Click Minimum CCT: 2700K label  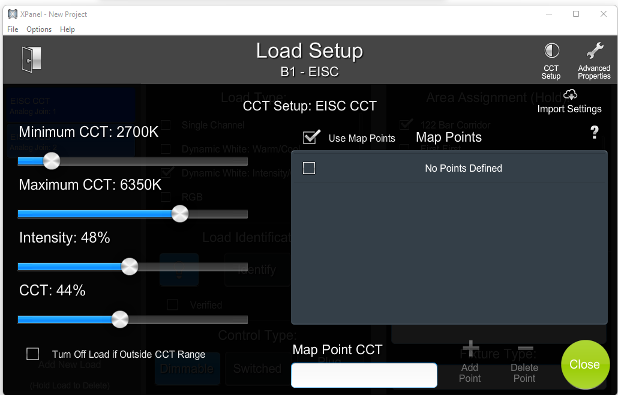[x=89, y=132]
